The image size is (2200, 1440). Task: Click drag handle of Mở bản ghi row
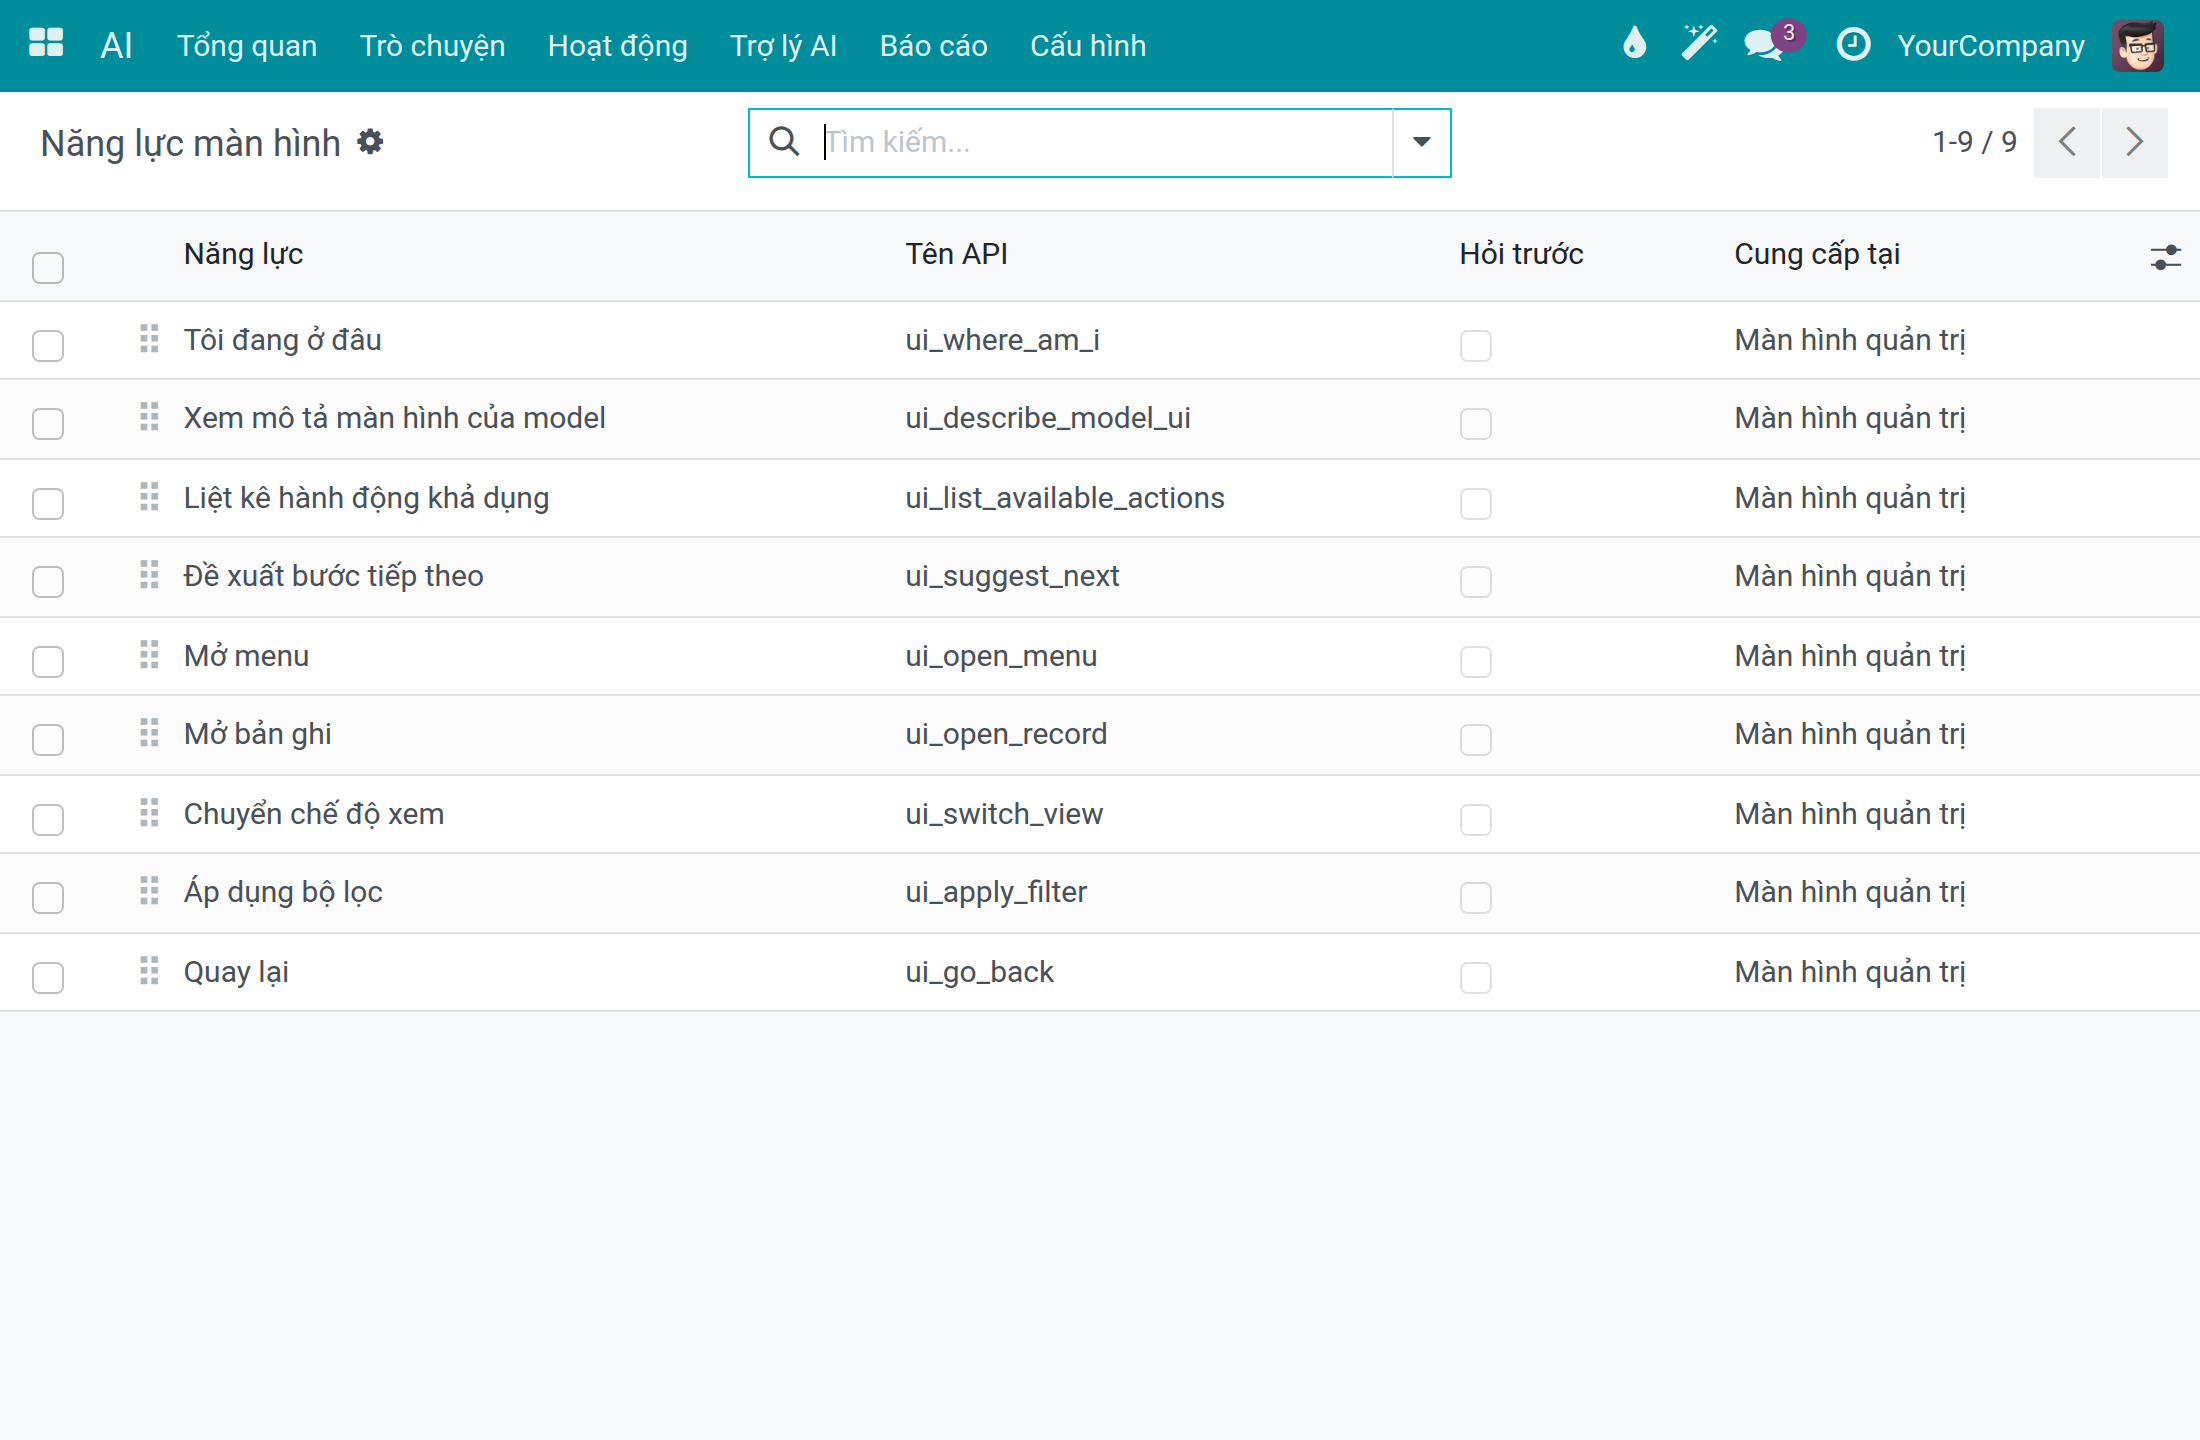149,733
